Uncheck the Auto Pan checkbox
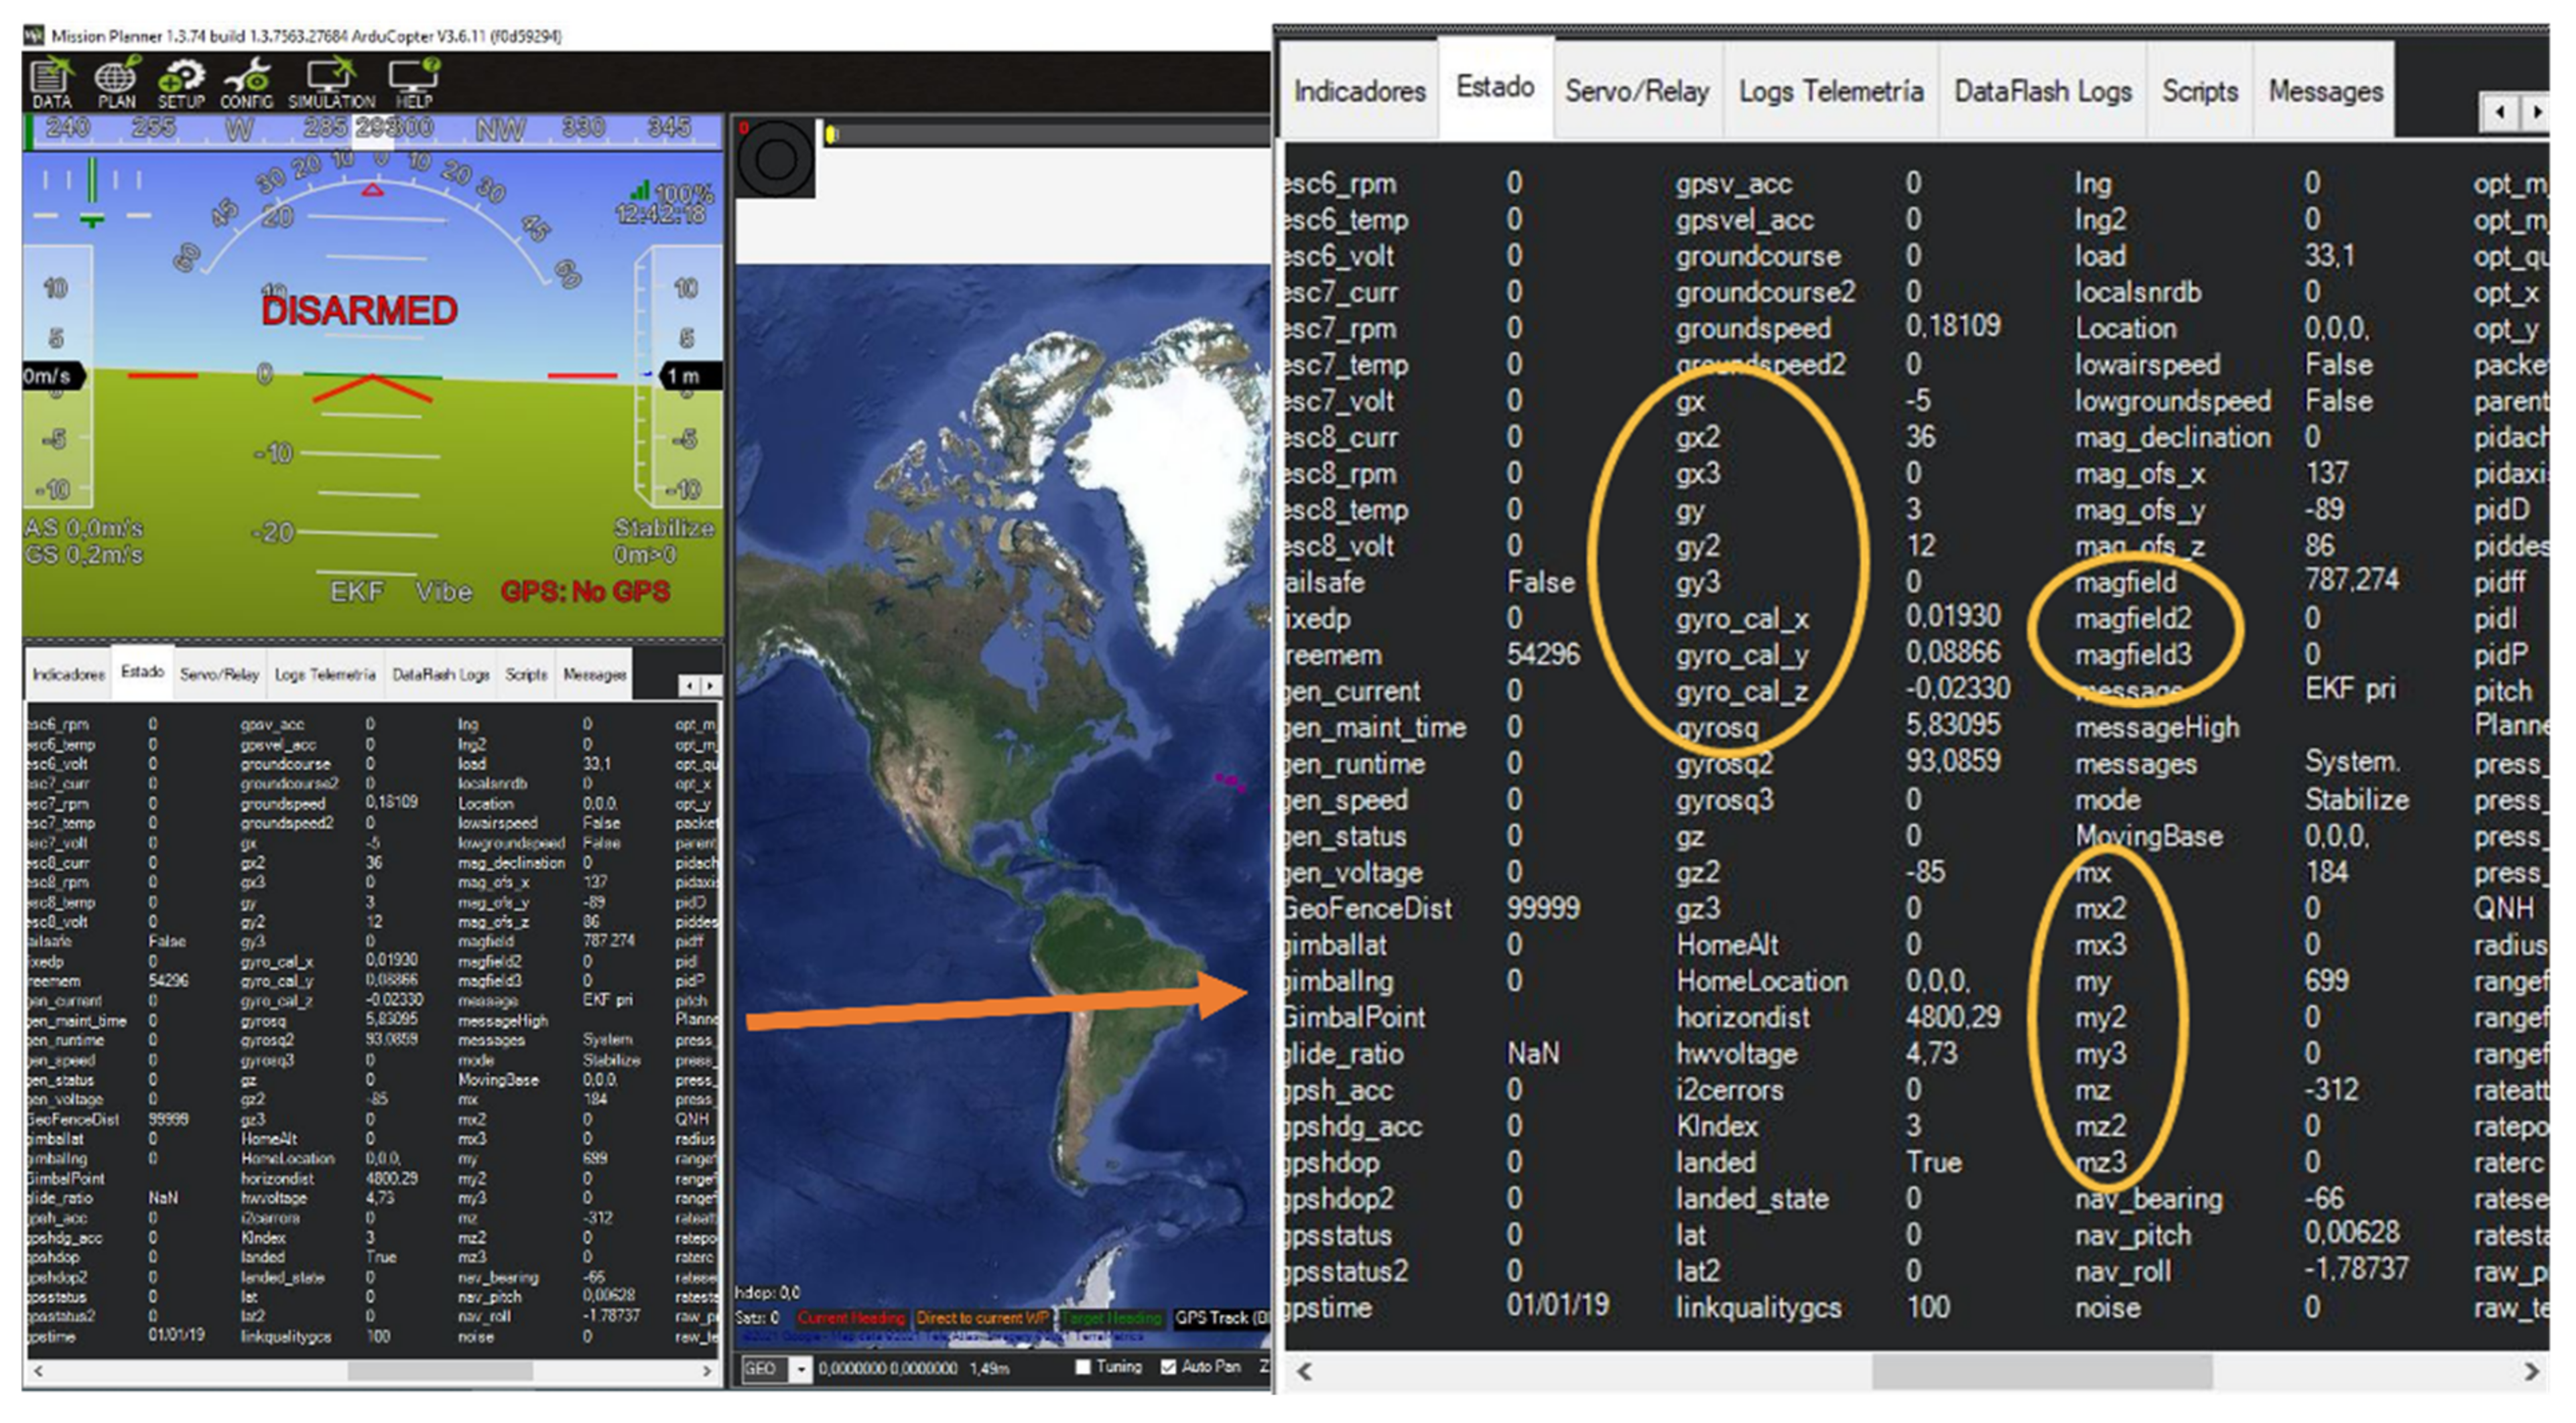 (x=1168, y=1367)
